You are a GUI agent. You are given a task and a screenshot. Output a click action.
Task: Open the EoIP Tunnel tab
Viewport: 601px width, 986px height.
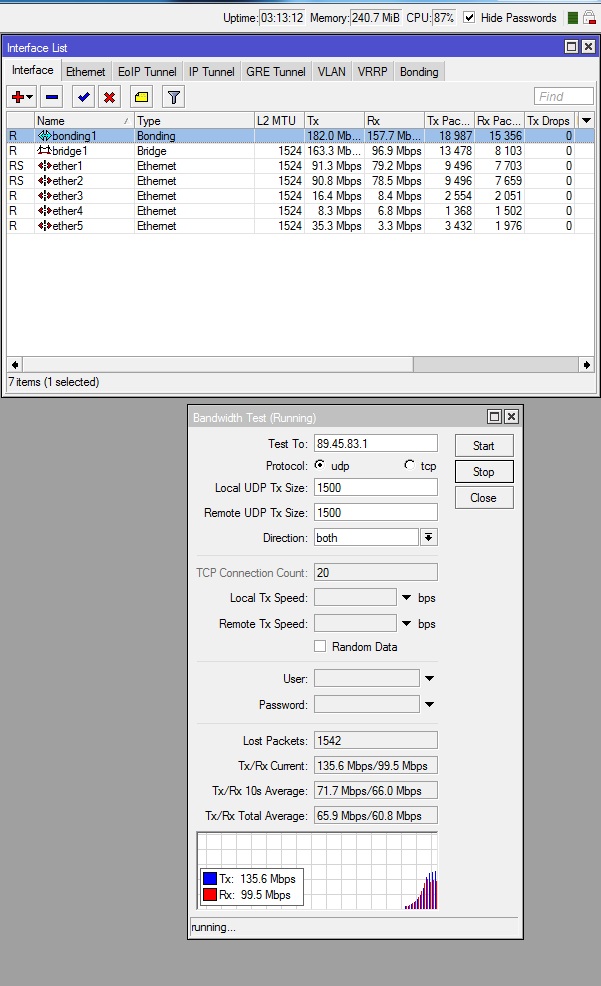pos(147,72)
